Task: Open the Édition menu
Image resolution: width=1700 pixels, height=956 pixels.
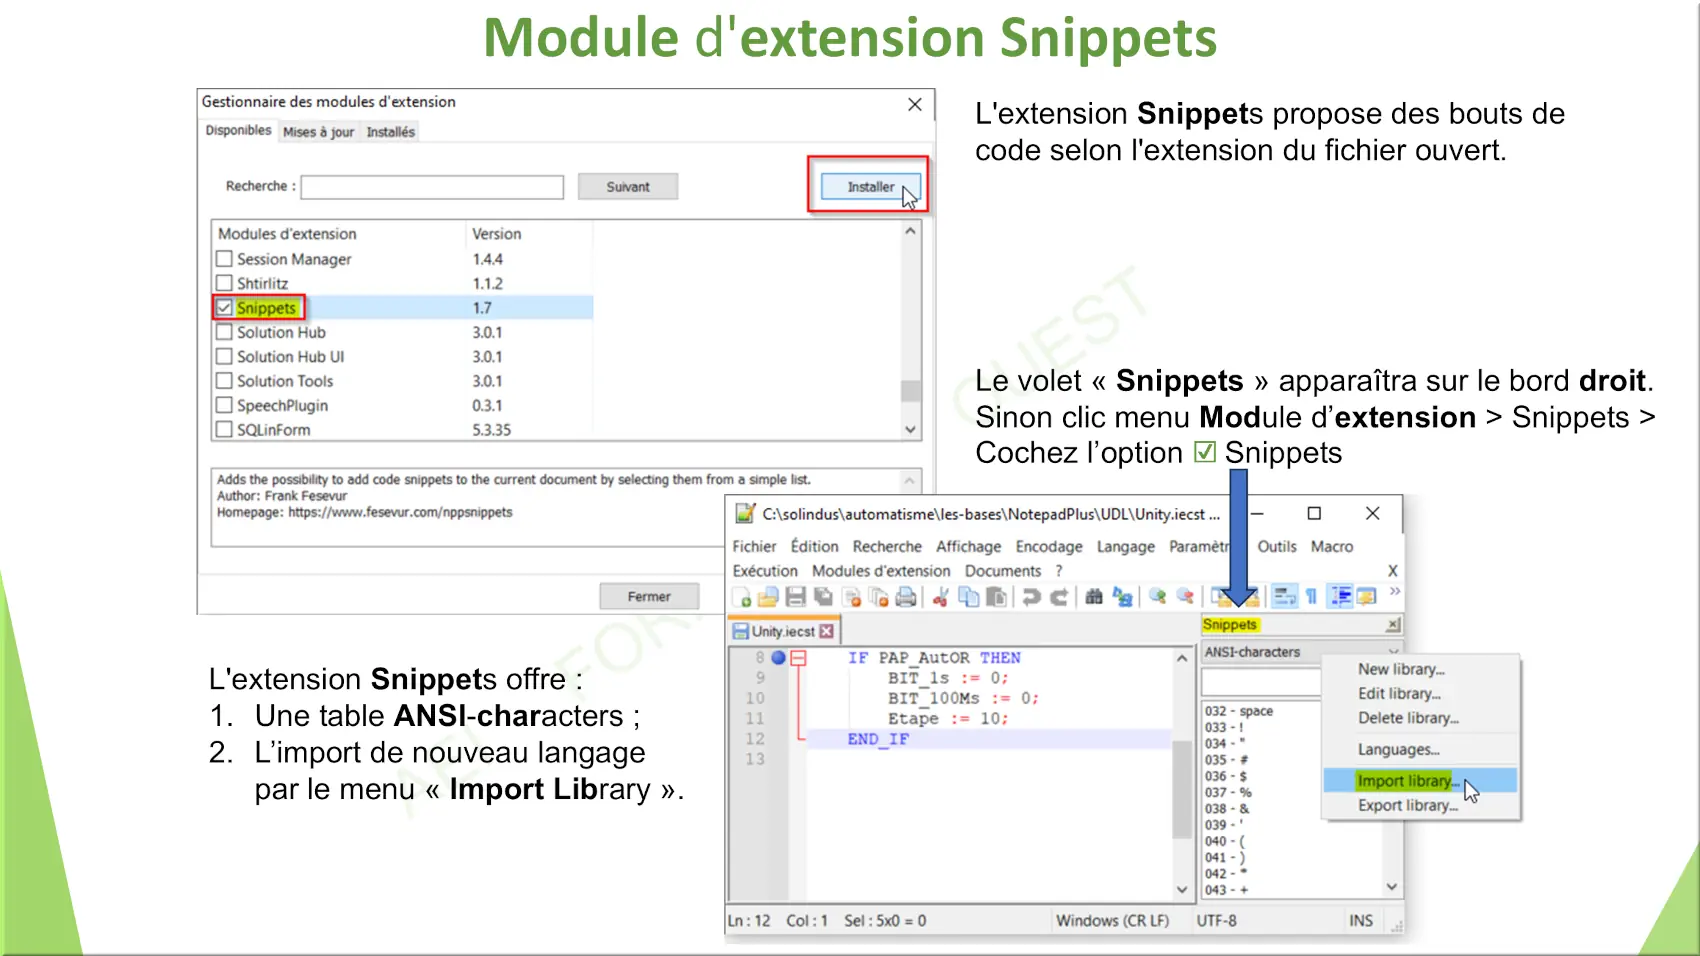Action: [x=814, y=547]
